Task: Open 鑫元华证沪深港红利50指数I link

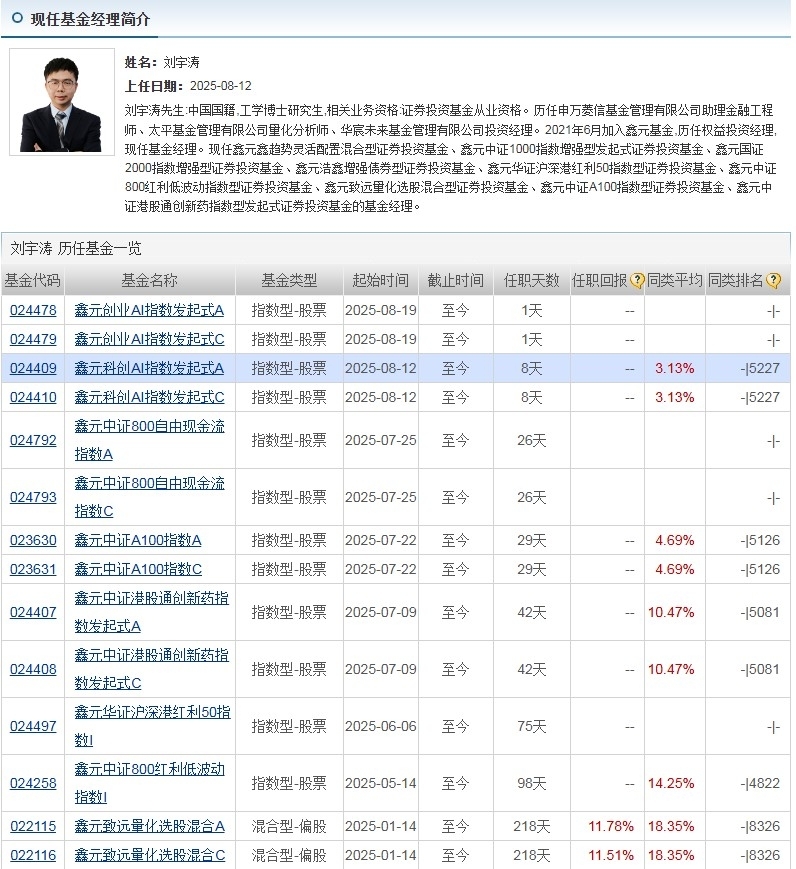Action: [152, 726]
